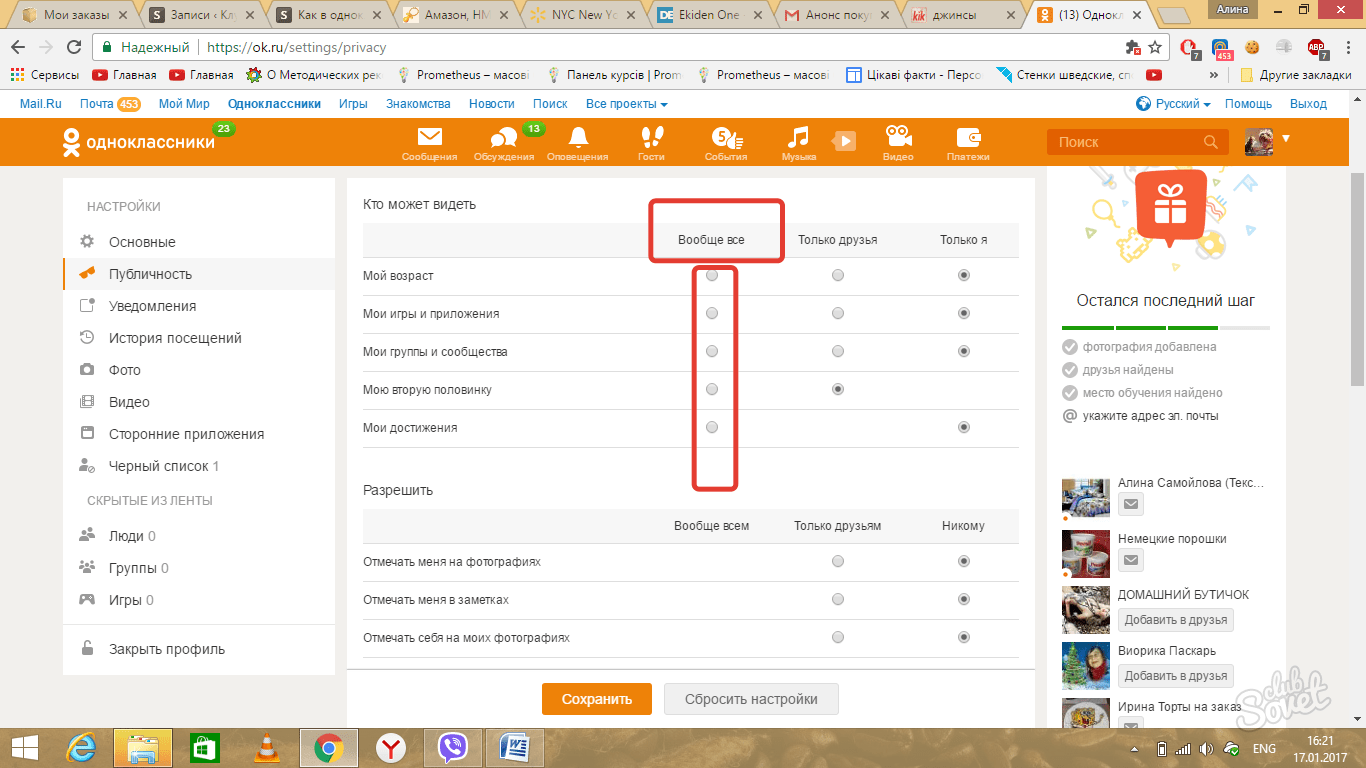Expand Все проекты dropdown
The image size is (1366, 768).
(x=626, y=104)
